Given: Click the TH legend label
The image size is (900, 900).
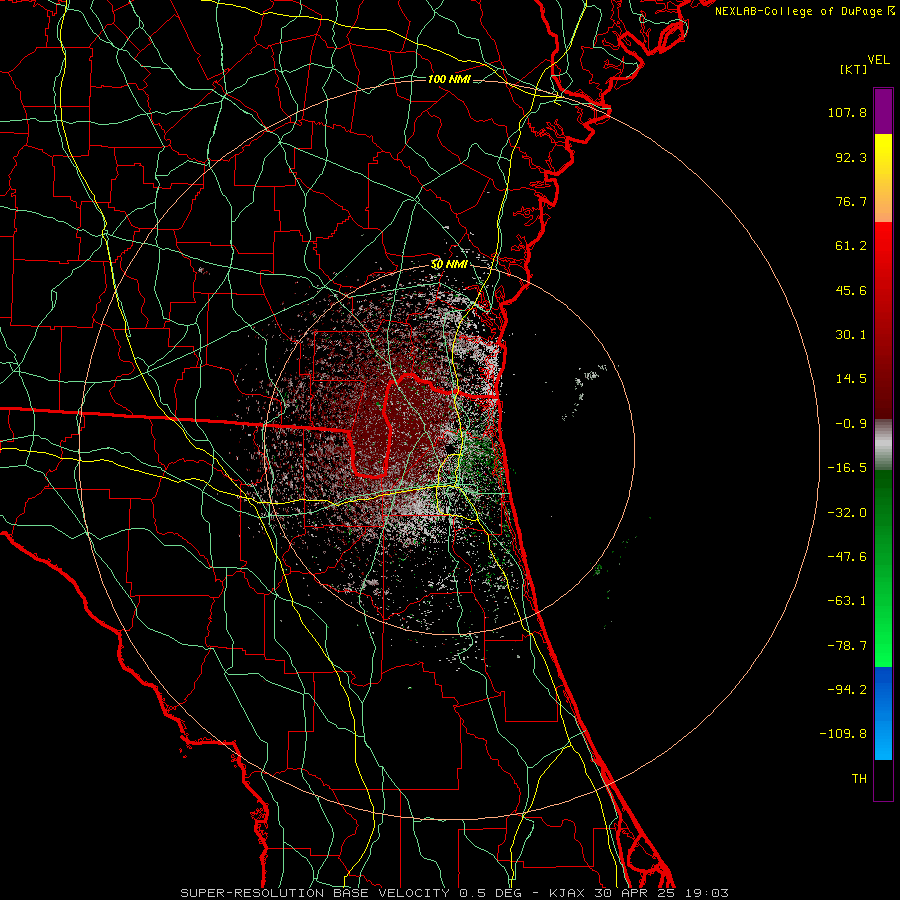Looking at the screenshot, I should click(x=859, y=779).
